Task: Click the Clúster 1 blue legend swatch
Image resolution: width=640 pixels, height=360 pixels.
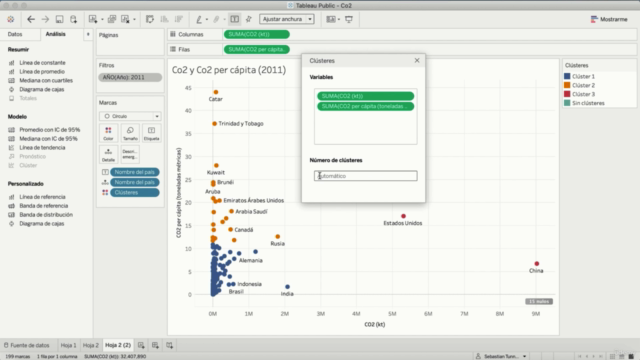Action: tap(567, 76)
